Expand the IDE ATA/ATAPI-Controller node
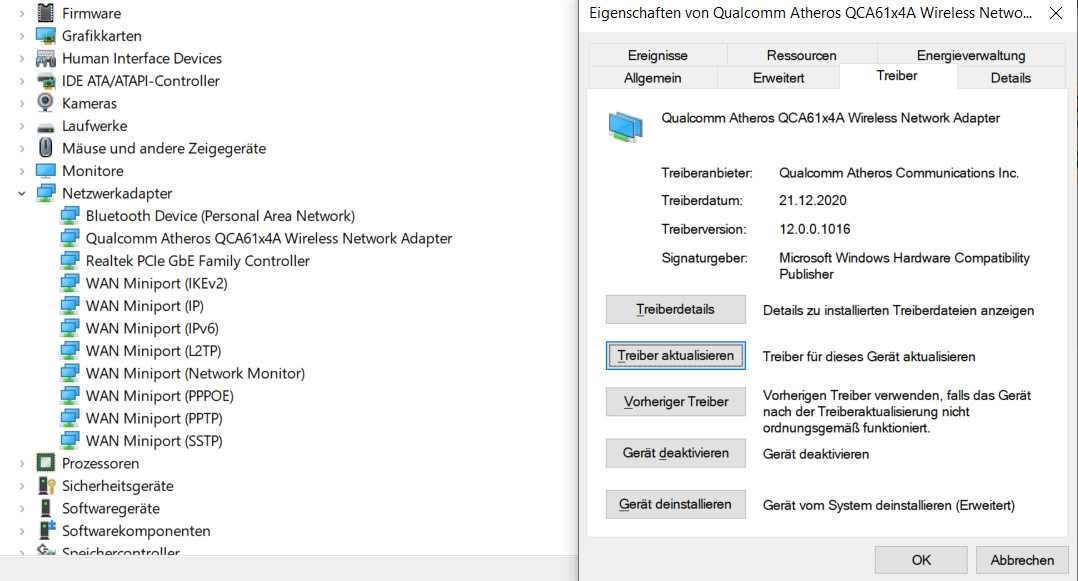1078x581 pixels. coord(22,81)
